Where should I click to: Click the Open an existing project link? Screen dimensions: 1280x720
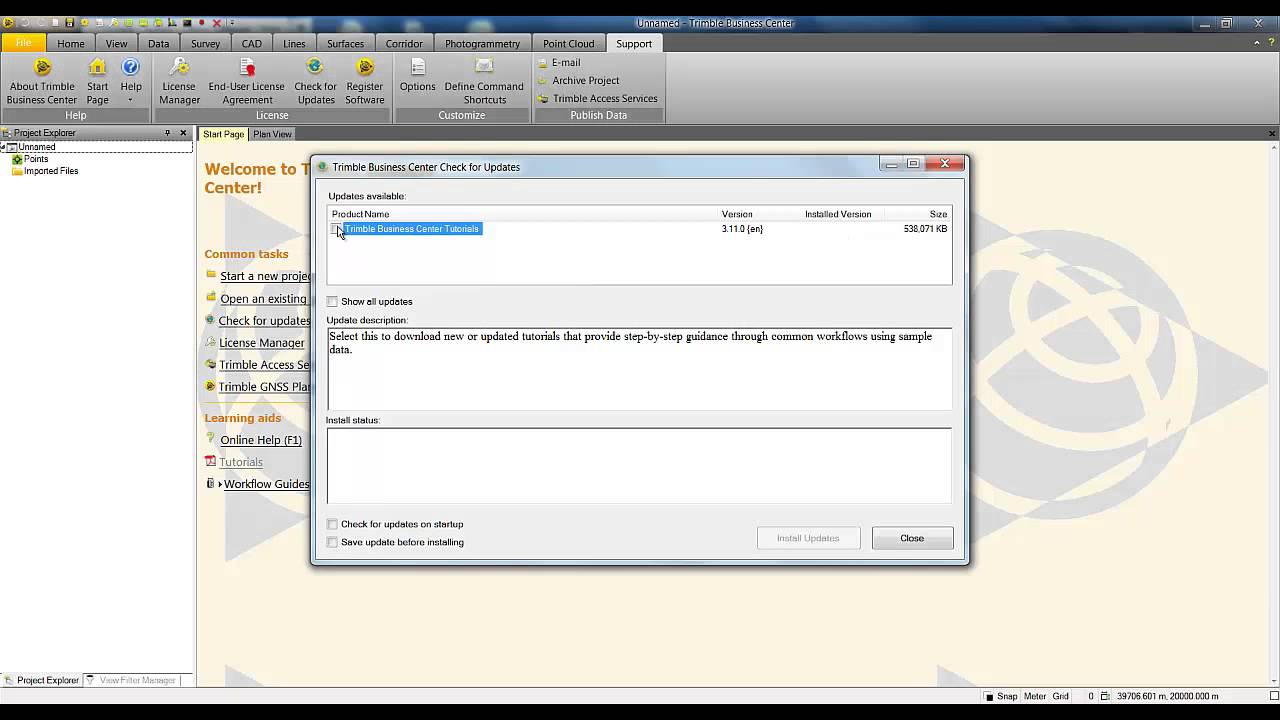[x=263, y=299]
